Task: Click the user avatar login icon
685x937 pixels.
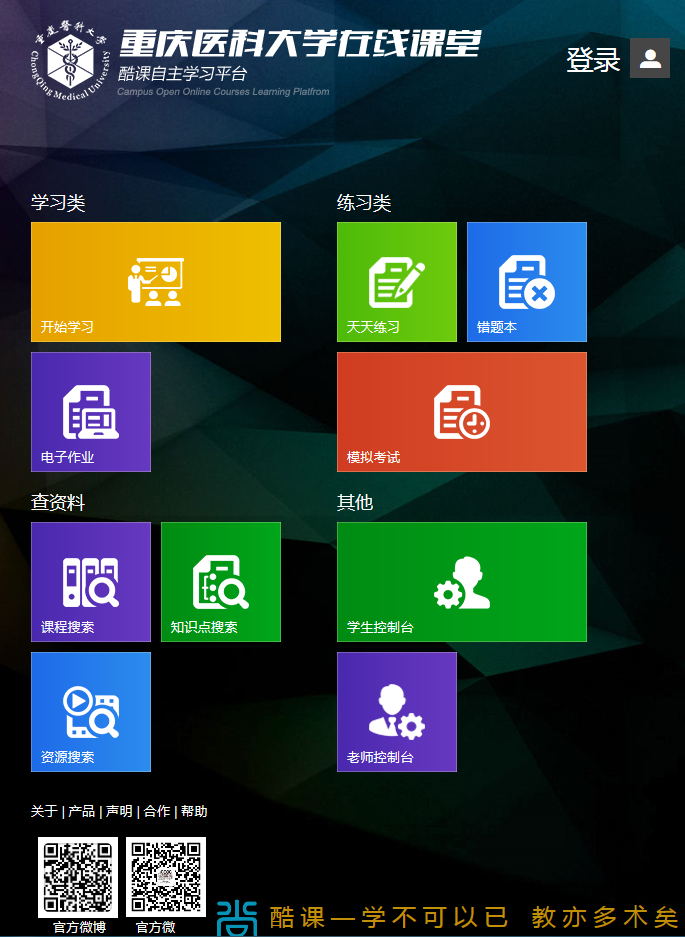Action: coord(650,58)
